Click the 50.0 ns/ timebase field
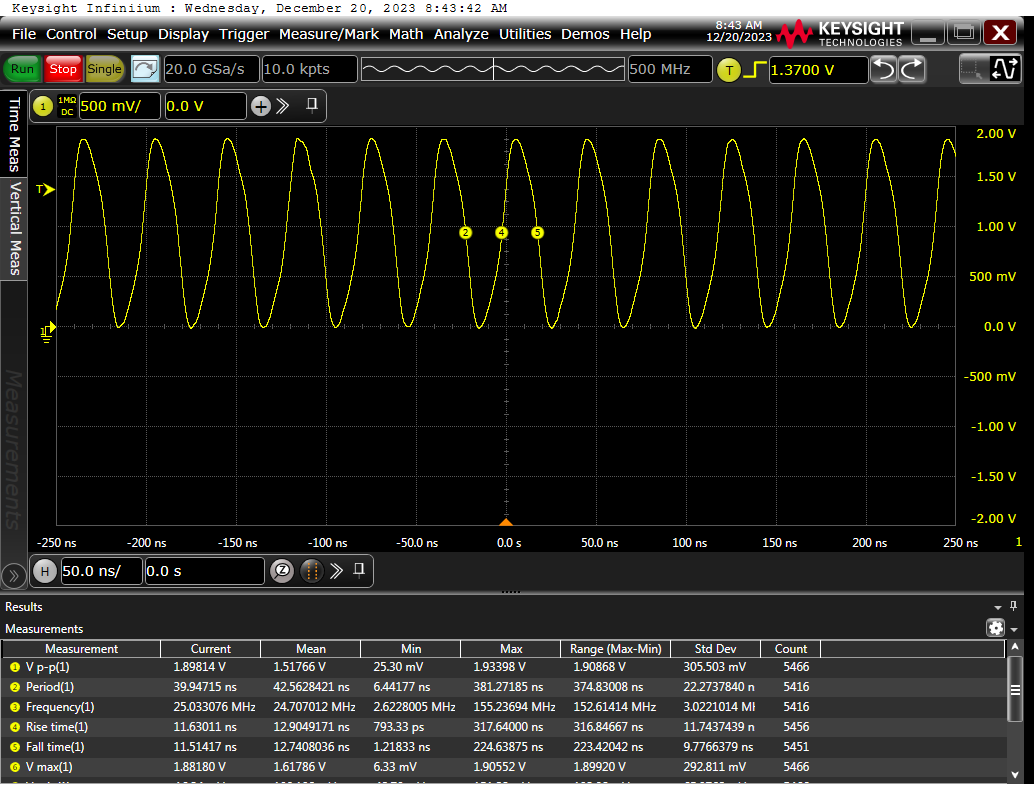1034x794 pixels. pyautogui.click(x=102, y=571)
